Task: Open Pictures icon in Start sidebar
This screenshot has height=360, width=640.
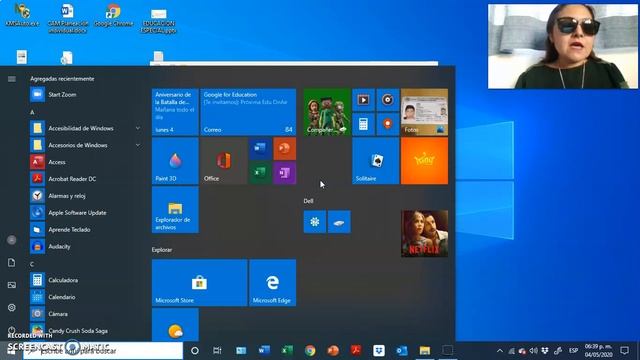Action: coord(11,285)
